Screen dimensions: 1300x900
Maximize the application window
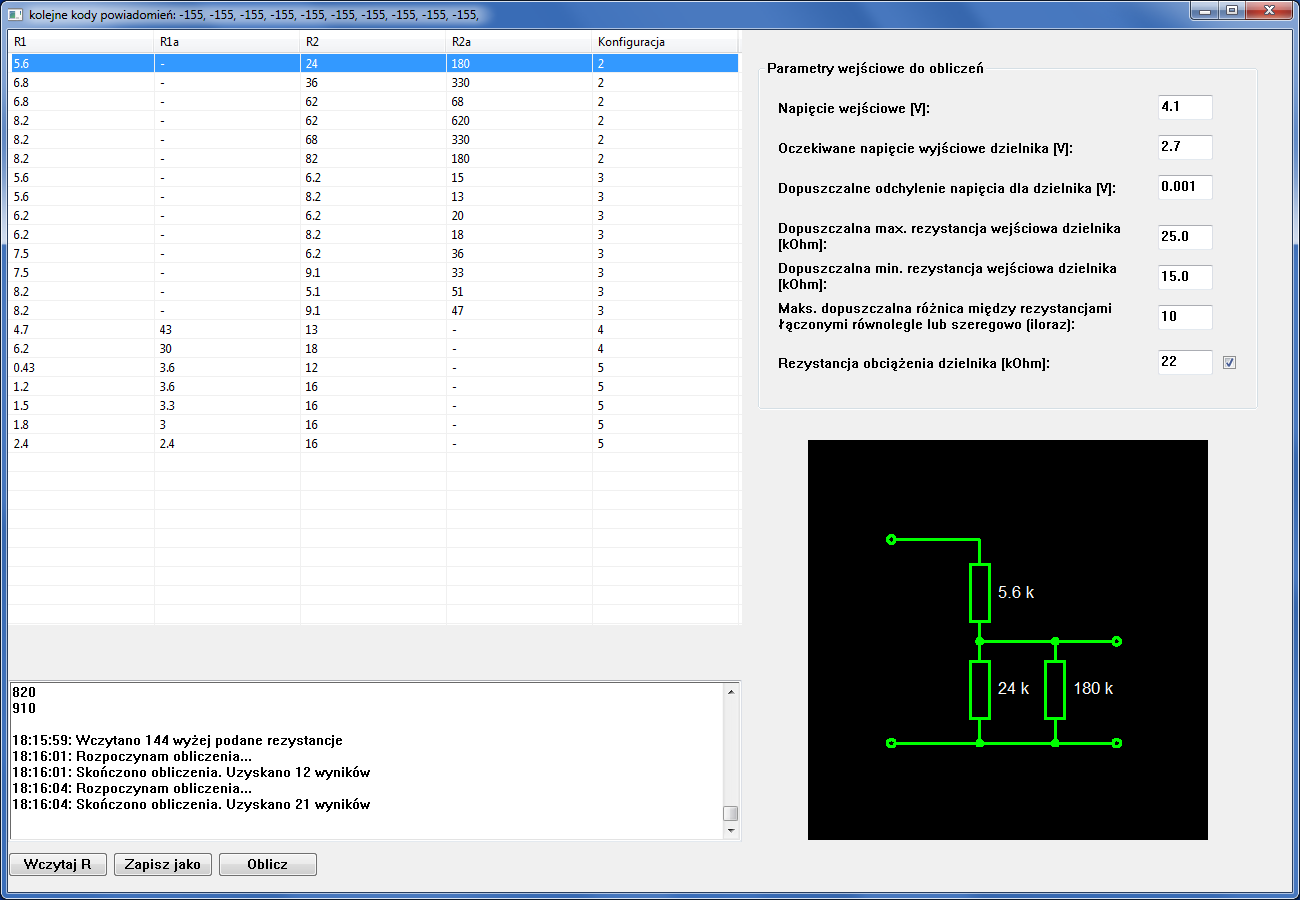1232,9
